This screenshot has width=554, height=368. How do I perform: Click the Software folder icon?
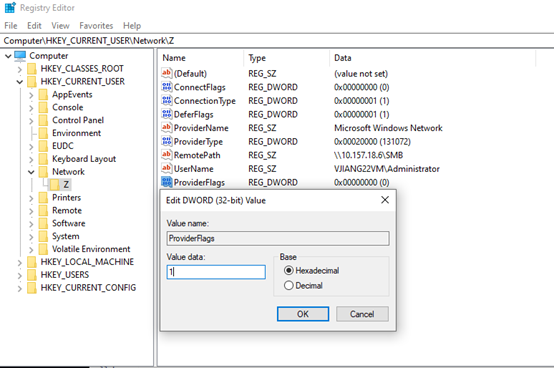pos(43,223)
